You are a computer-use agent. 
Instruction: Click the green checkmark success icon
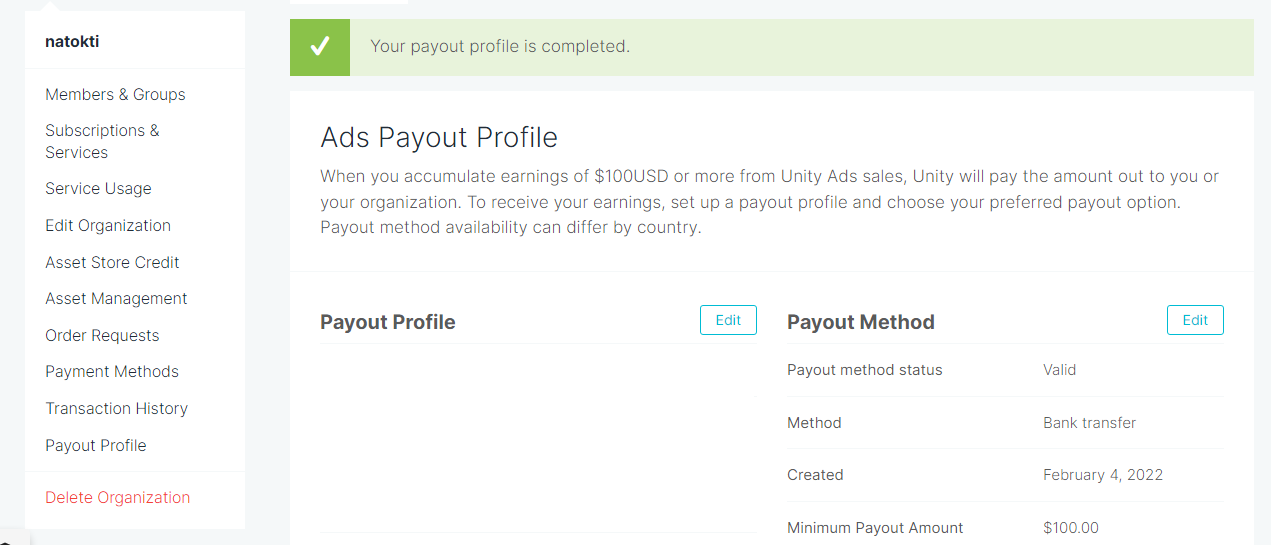[320, 46]
